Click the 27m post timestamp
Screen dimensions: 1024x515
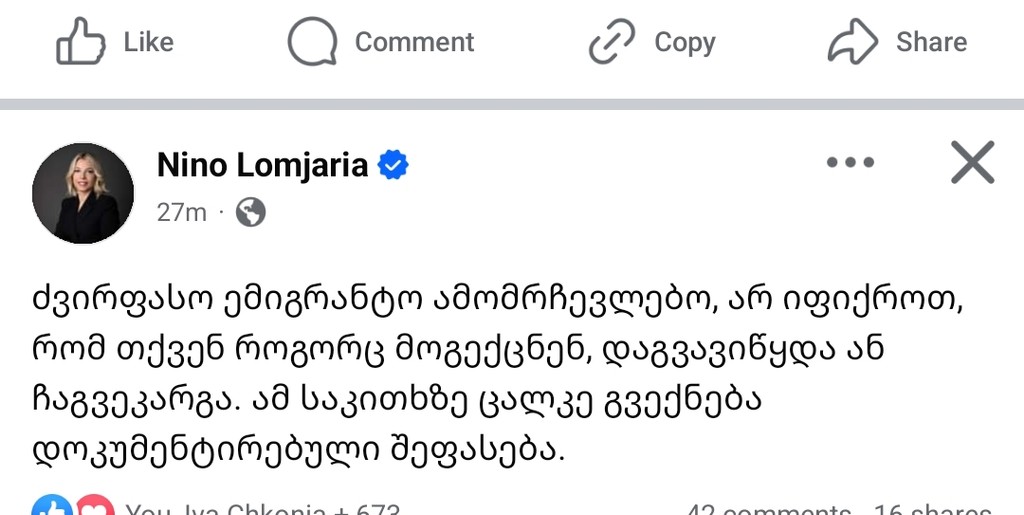point(181,213)
